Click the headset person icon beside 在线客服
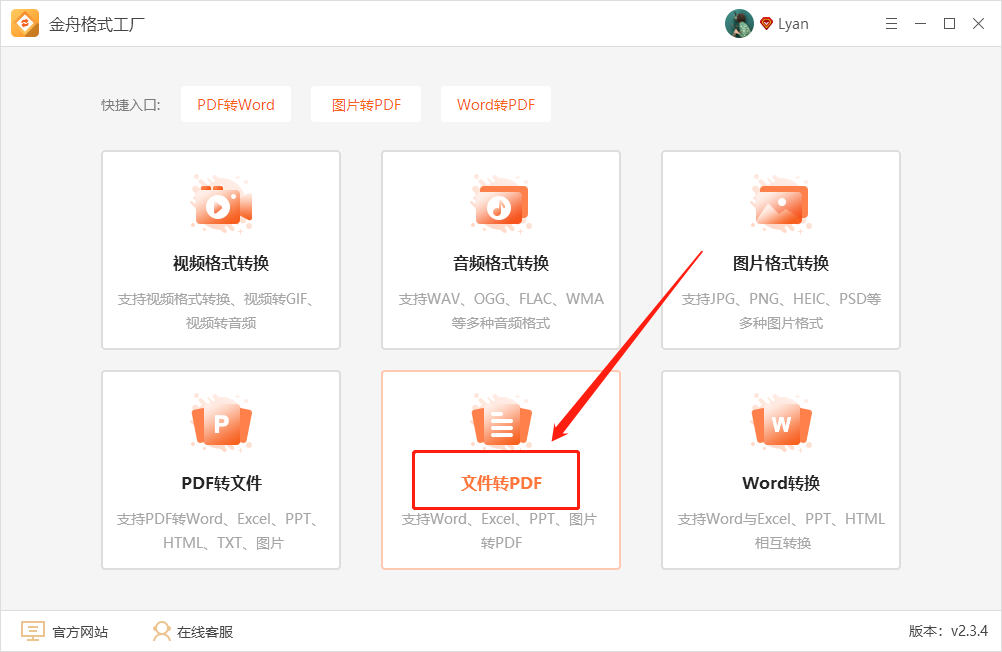This screenshot has height=652, width=1002. tap(162, 632)
